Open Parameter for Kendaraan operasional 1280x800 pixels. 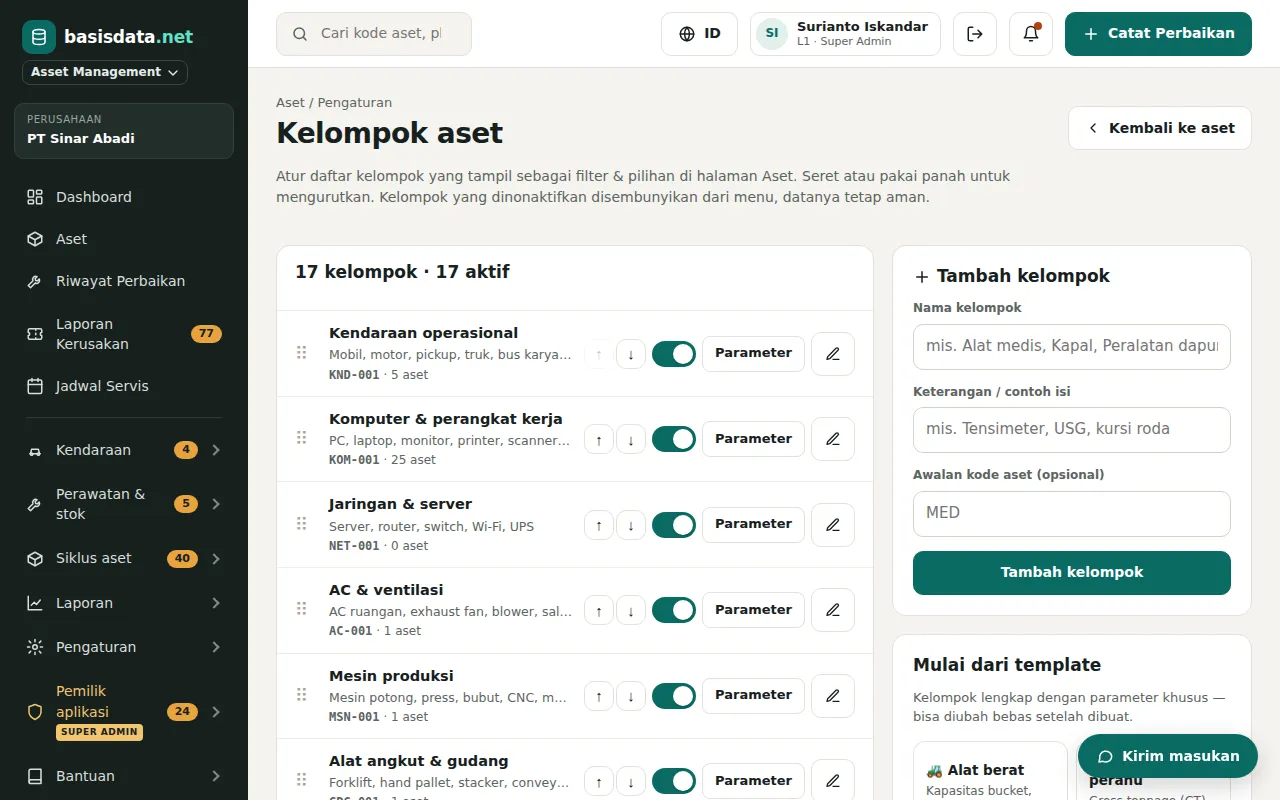pos(753,354)
